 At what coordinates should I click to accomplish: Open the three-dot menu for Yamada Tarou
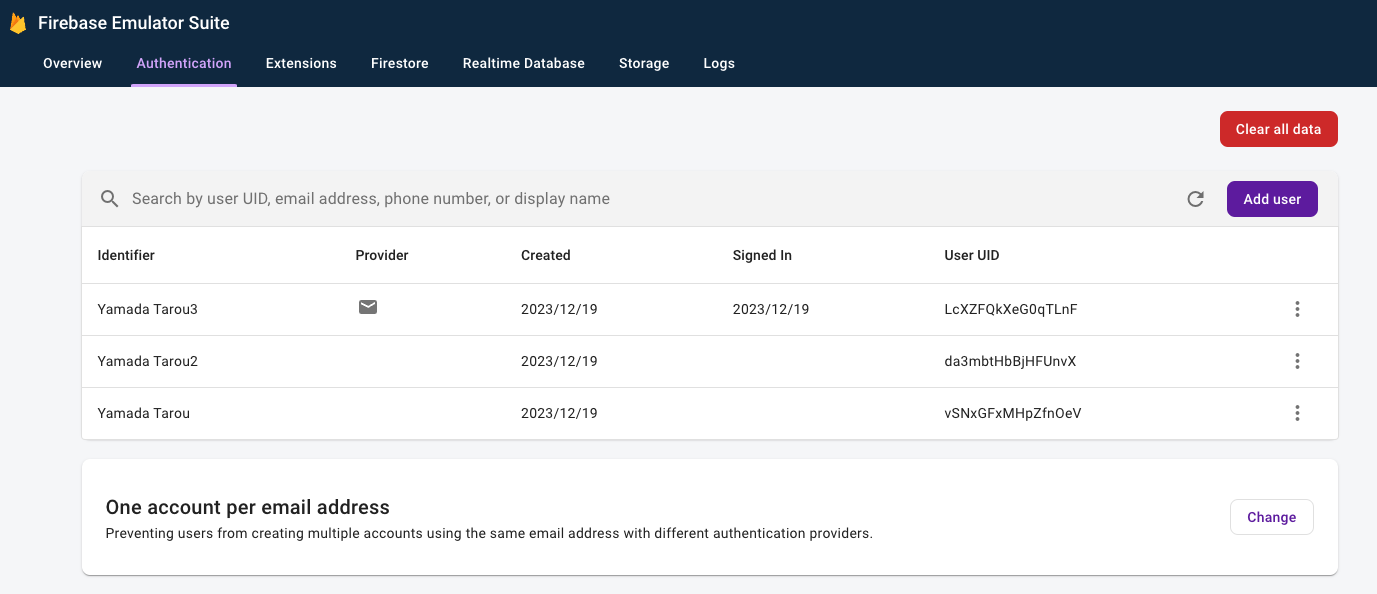point(1297,413)
